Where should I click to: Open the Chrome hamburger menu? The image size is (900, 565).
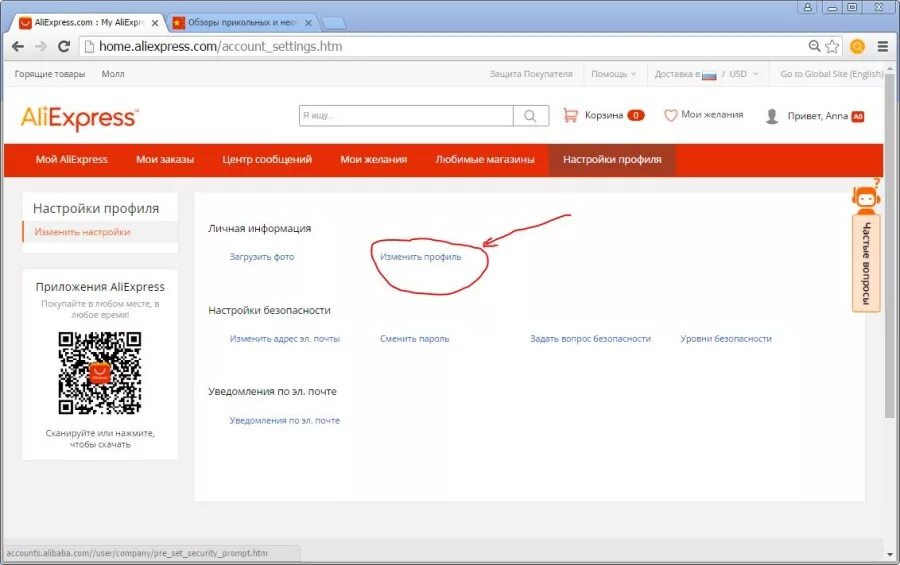[883, 47]
